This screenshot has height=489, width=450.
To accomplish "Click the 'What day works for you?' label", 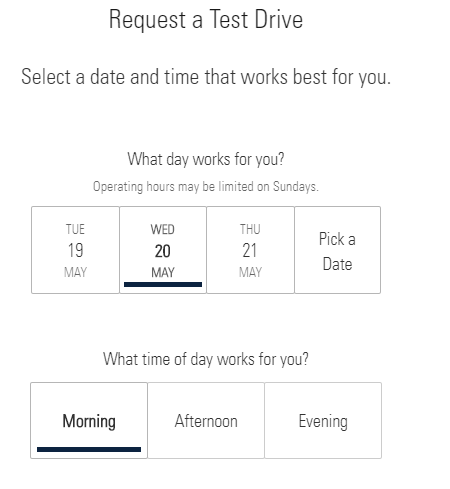I will tap(206, 159).
